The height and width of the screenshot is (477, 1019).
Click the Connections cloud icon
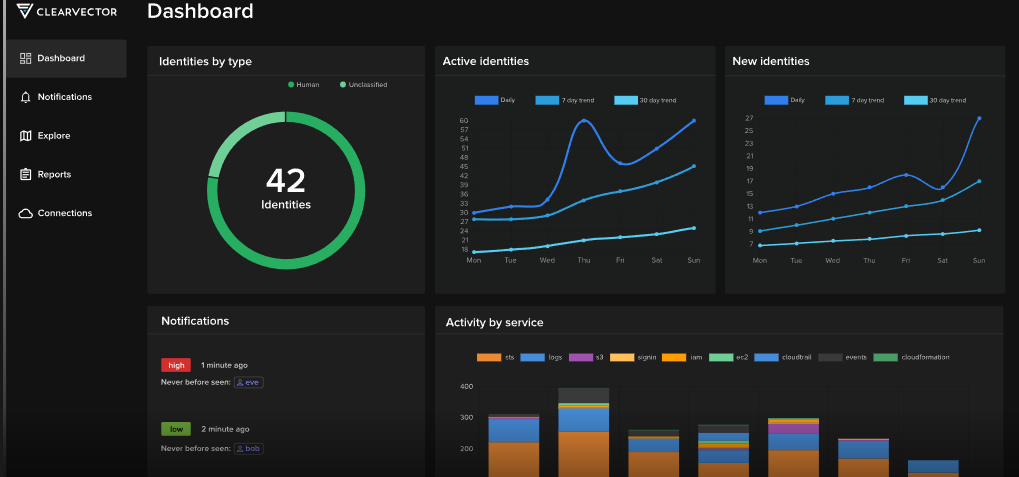(26, 214)
